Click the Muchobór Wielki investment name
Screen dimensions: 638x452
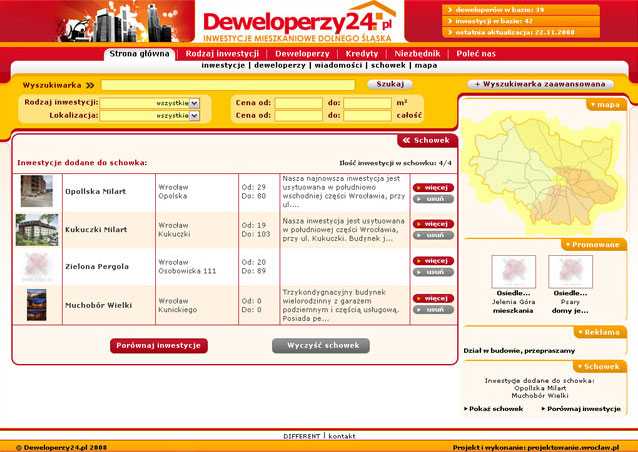point(98,305)
